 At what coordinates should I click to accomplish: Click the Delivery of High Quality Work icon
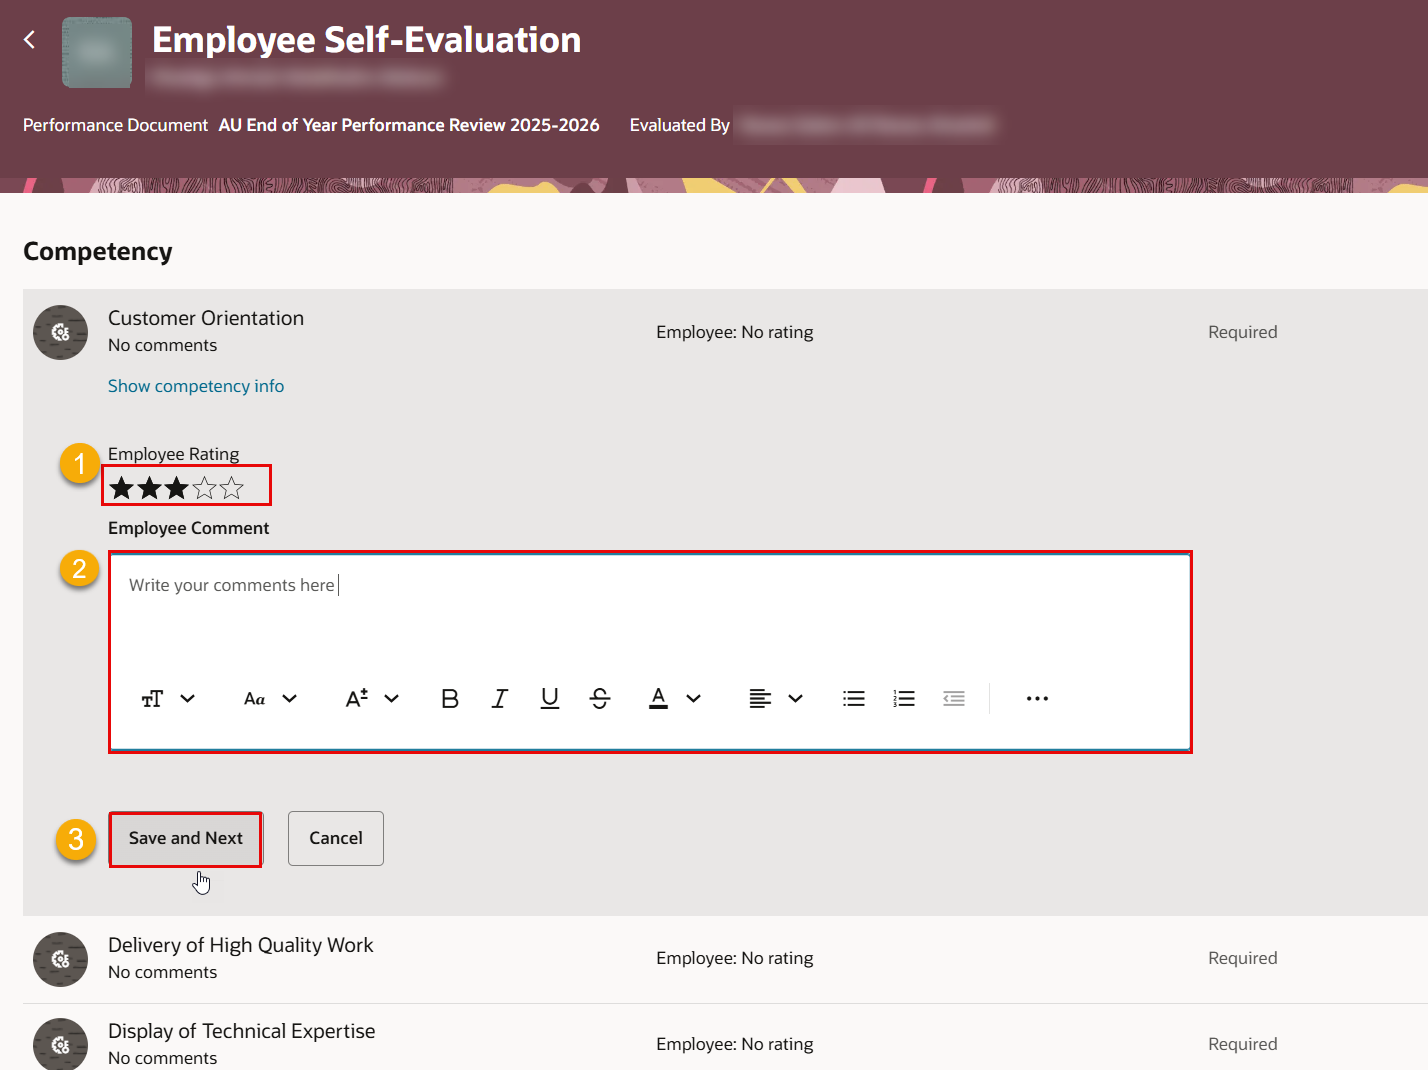[x=61, y=959]
